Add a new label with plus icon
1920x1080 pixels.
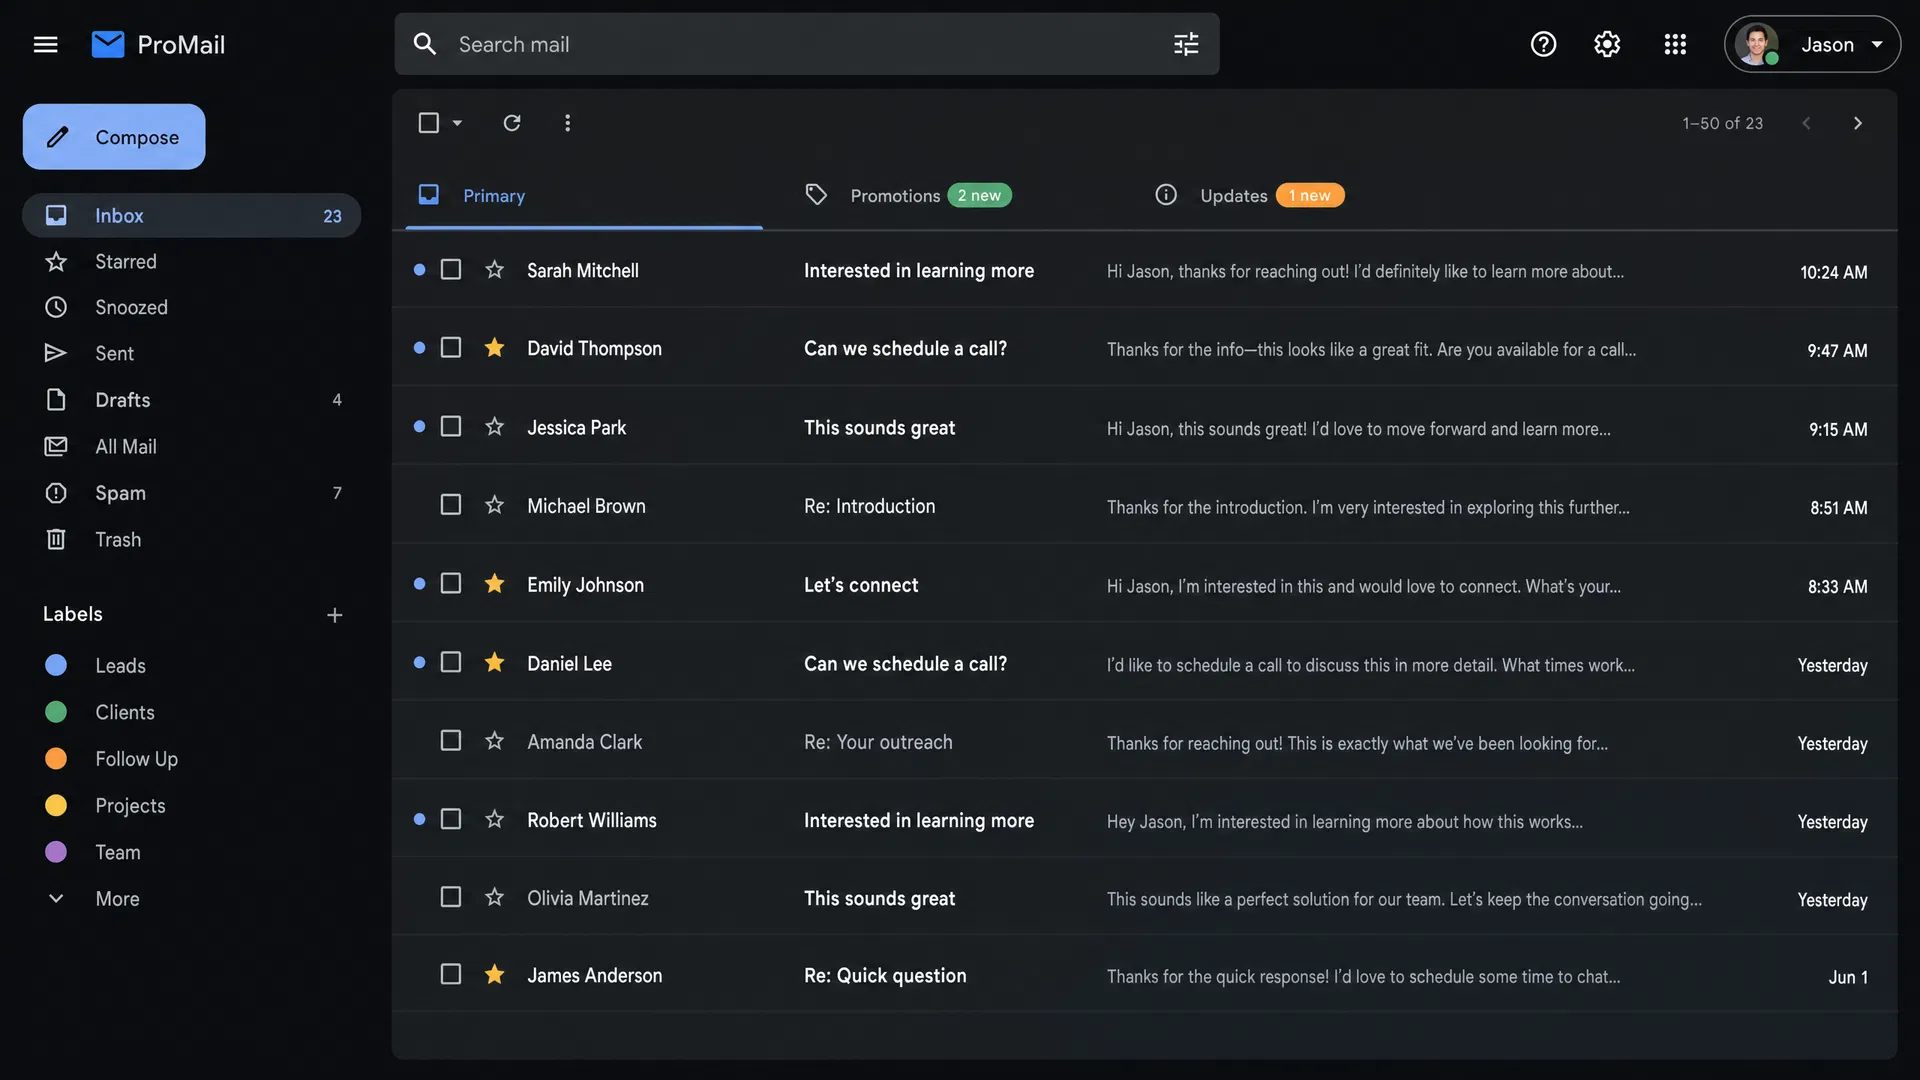[335, 615]
